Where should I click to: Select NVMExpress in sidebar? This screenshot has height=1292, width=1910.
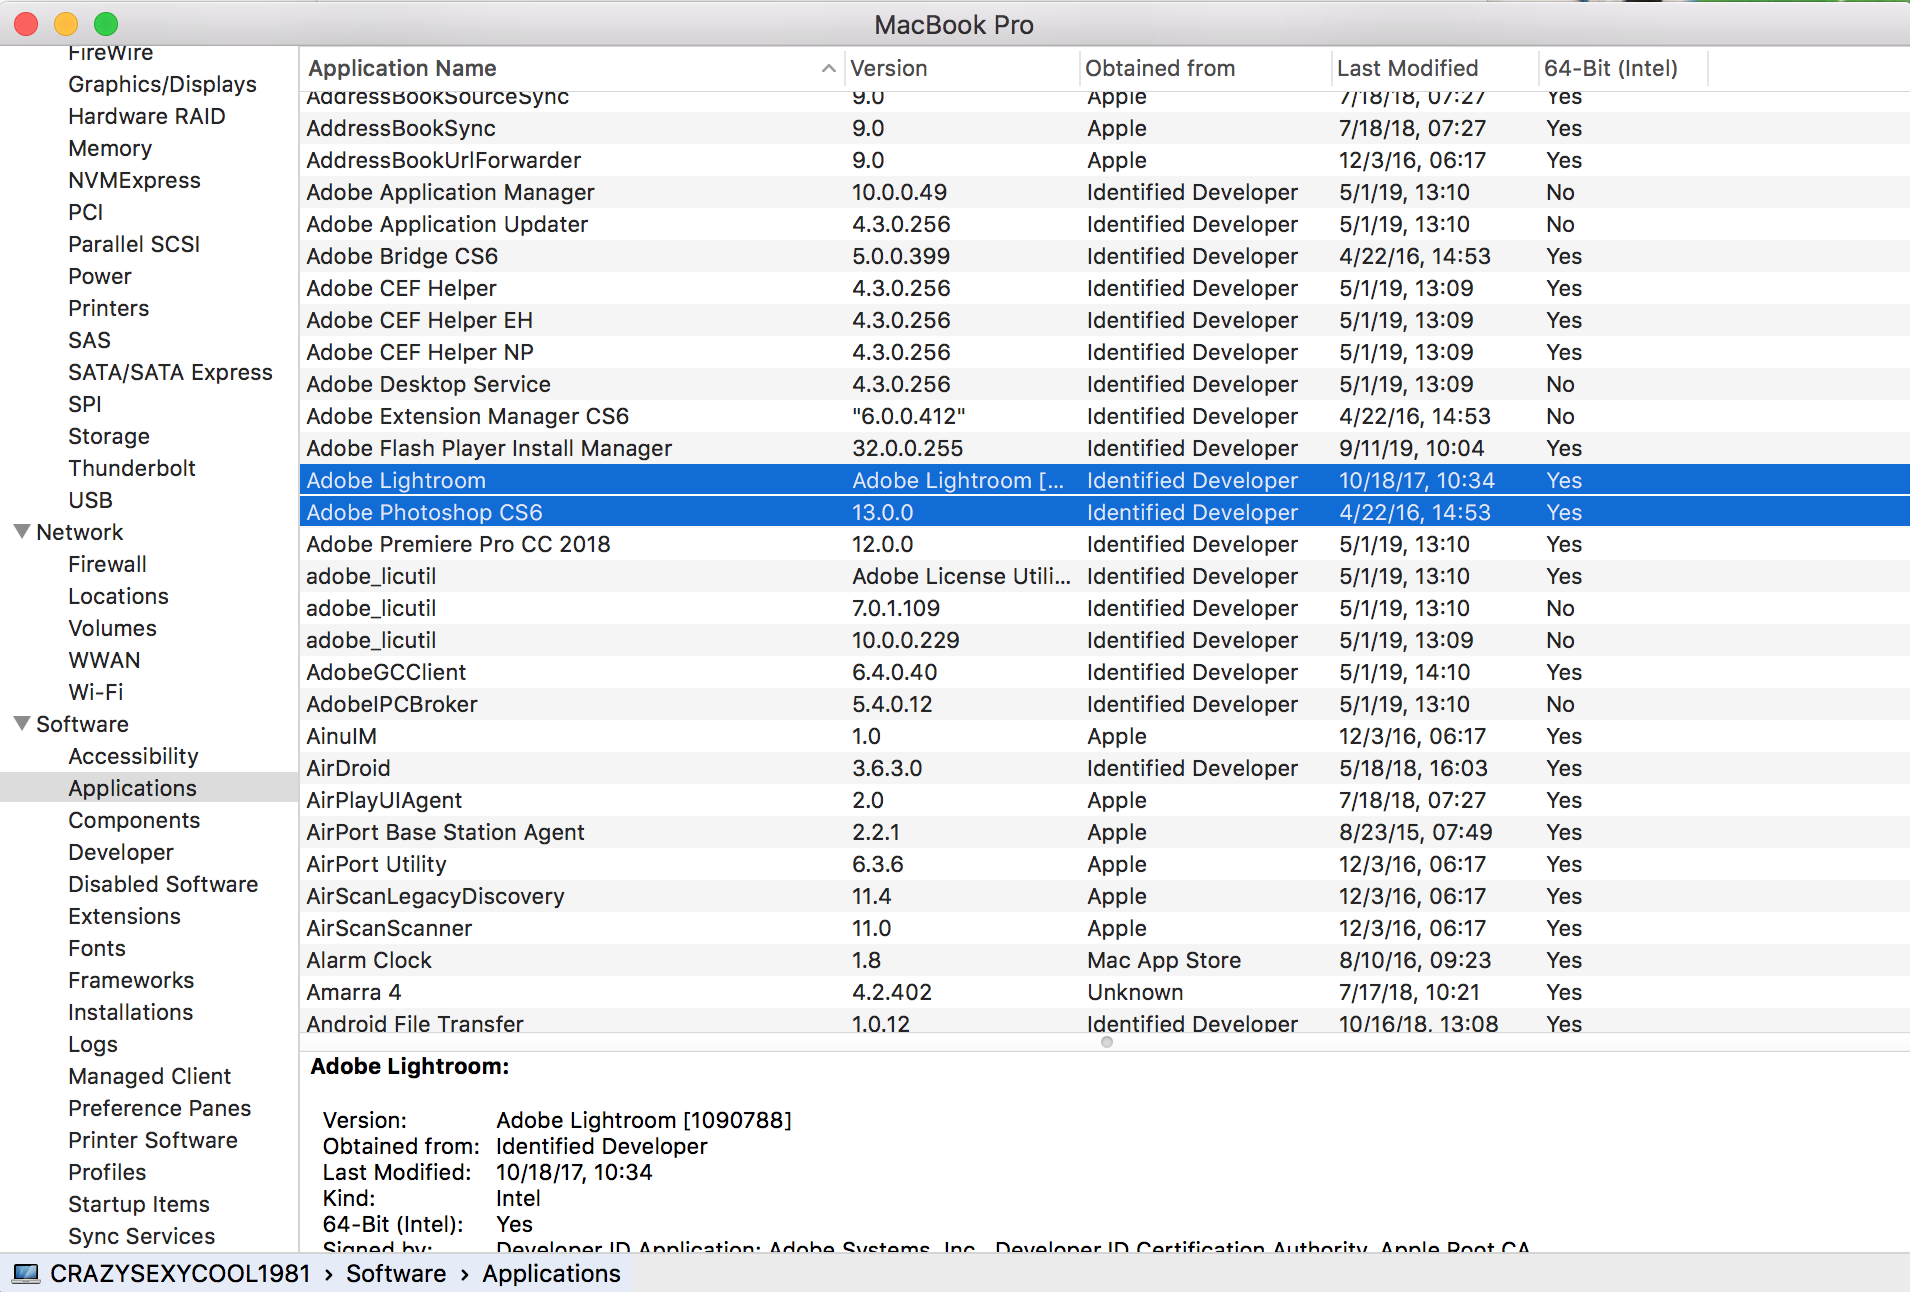click(134, 180)
